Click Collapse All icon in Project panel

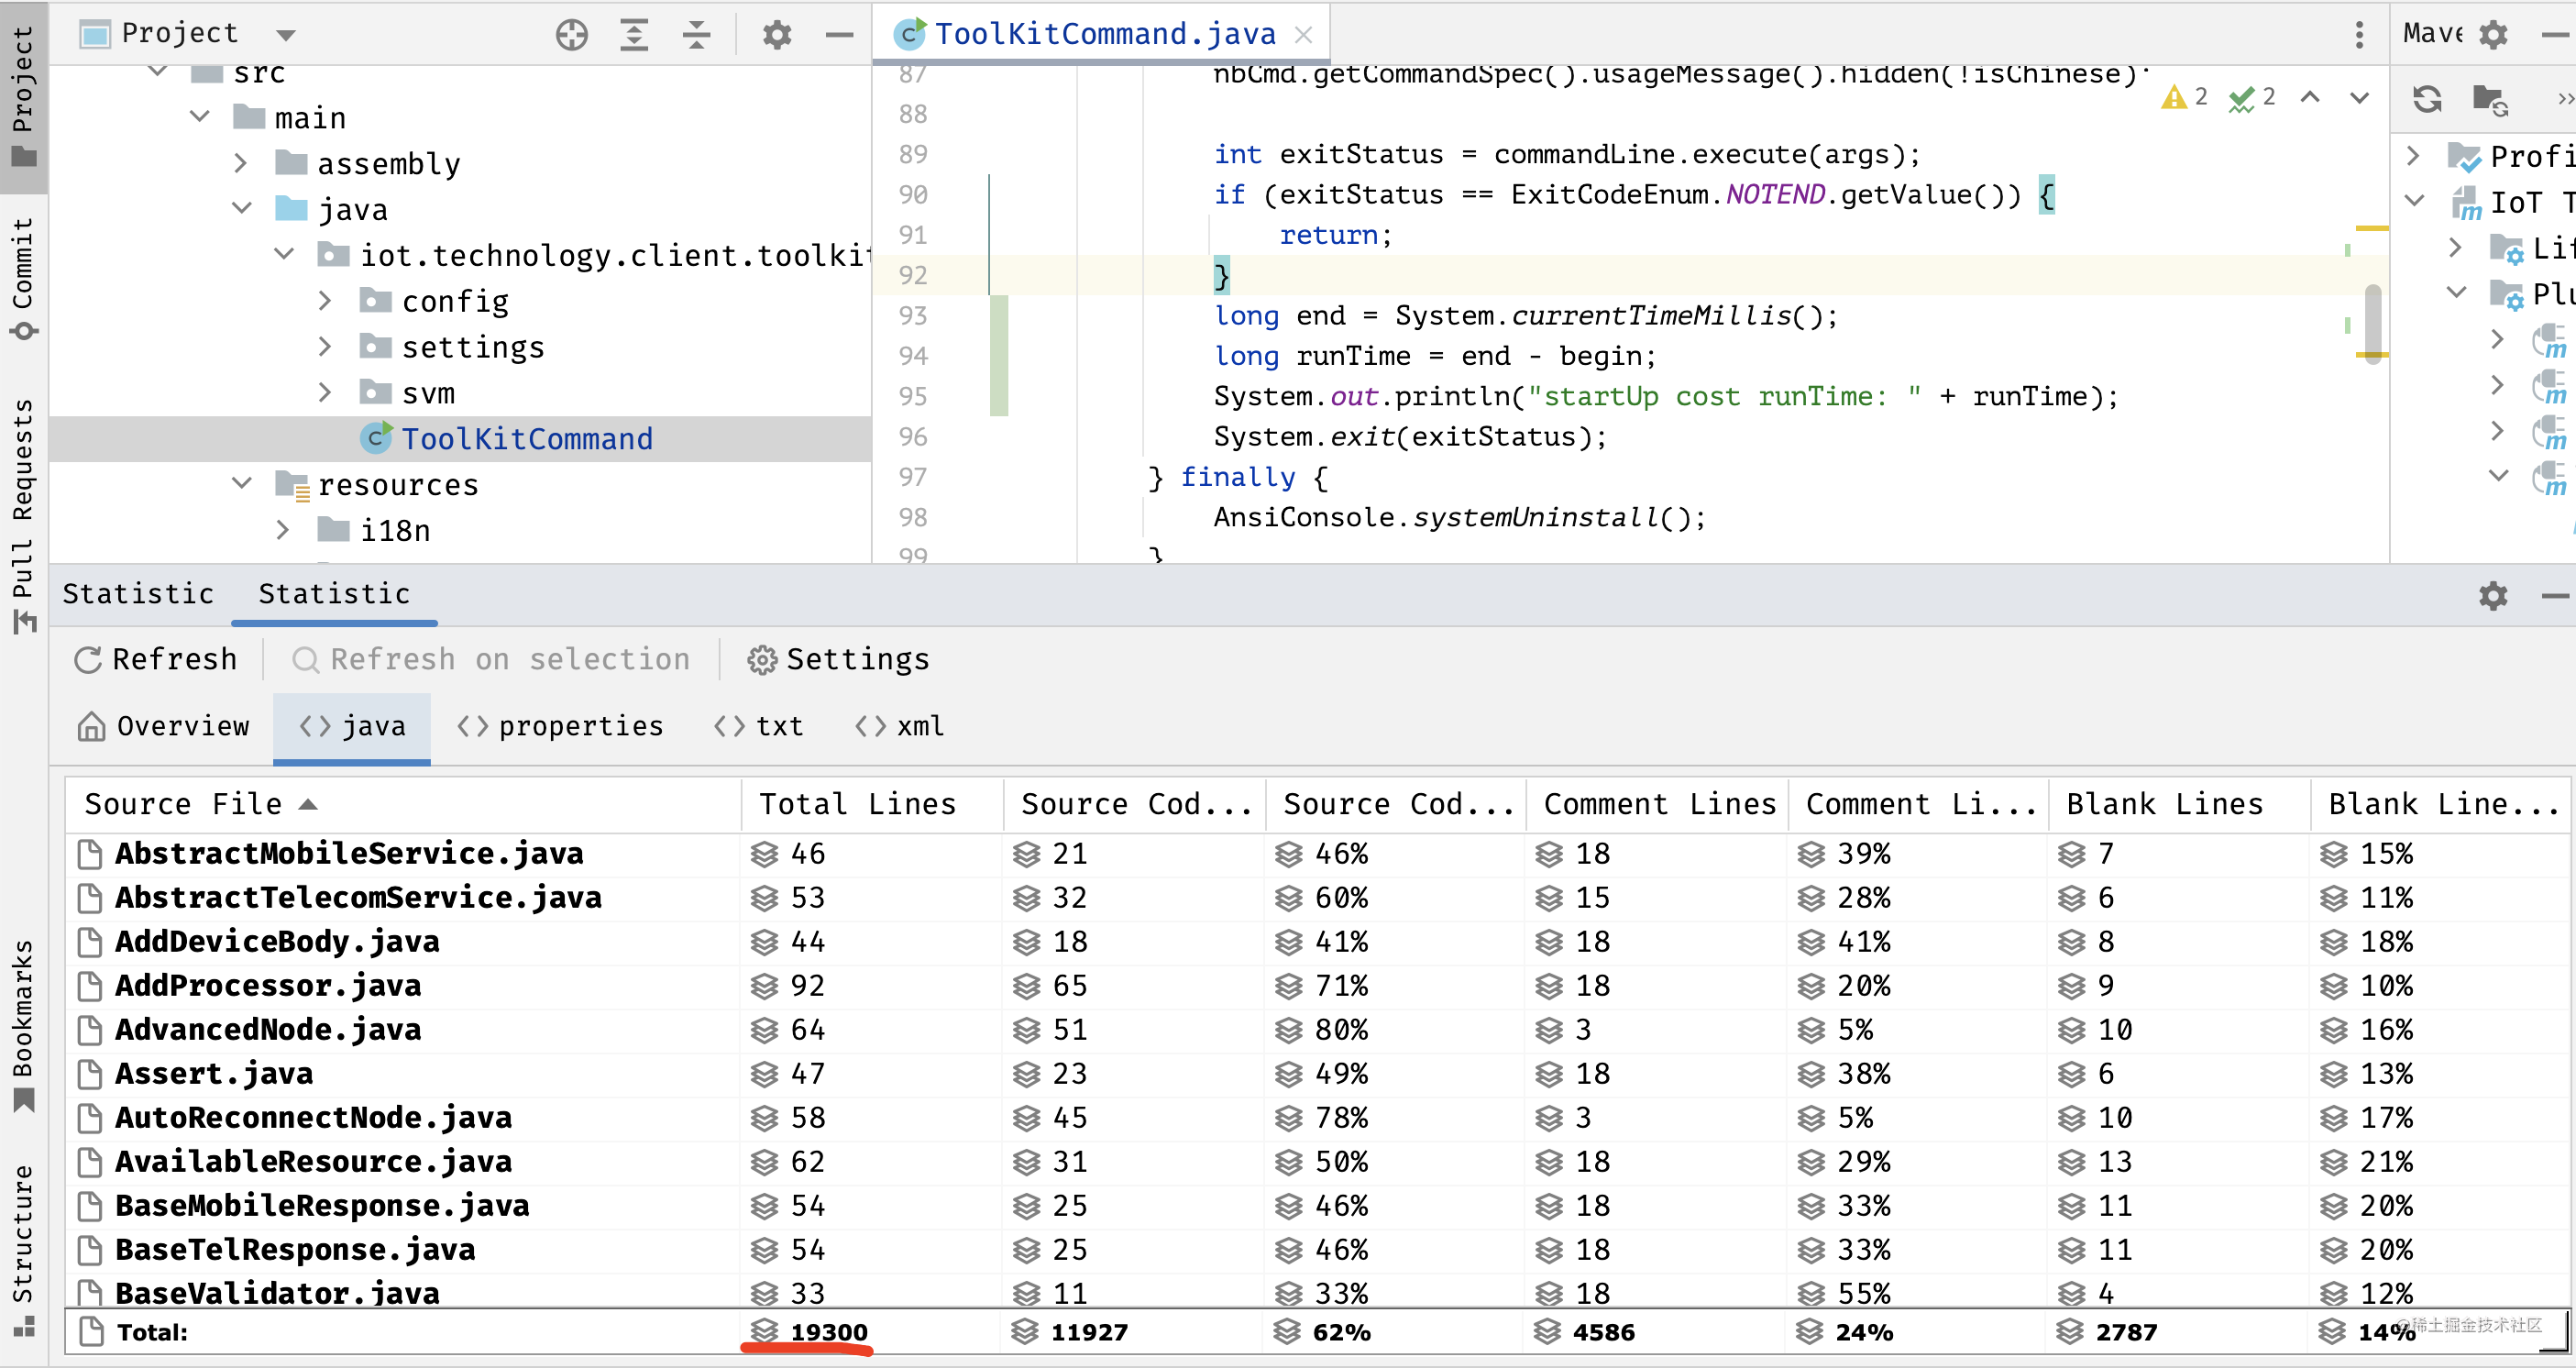[696, 35]
